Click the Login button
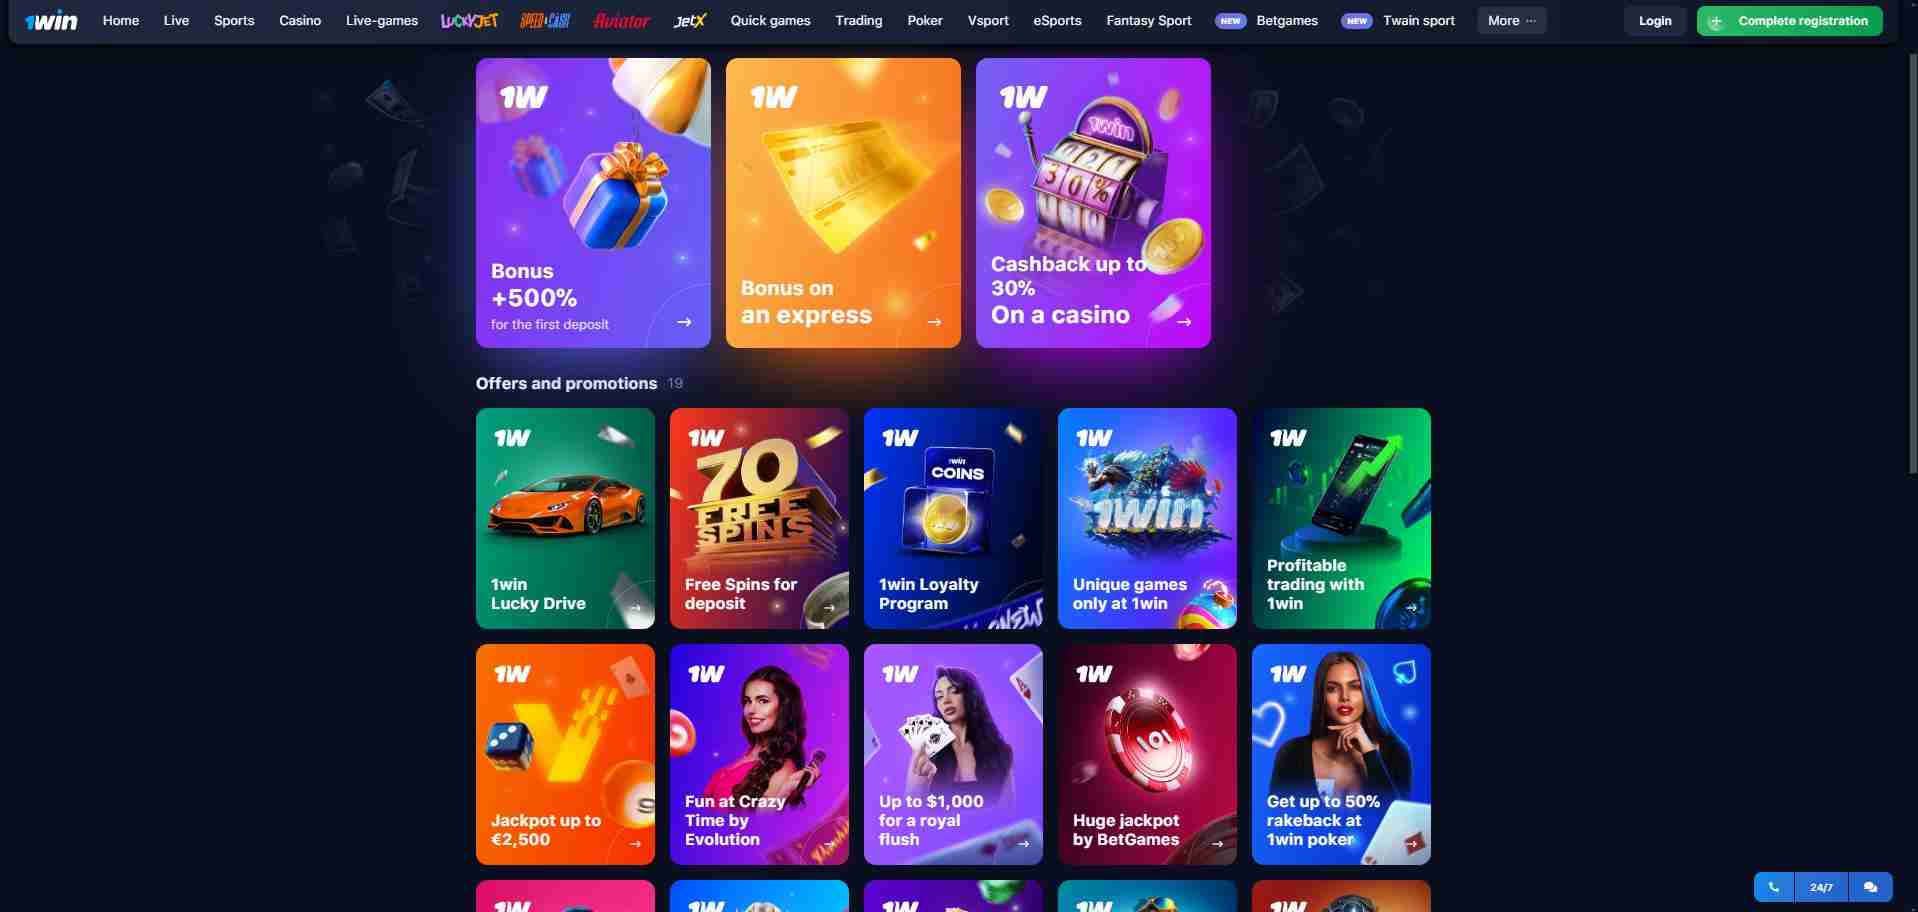Screen dimensions: 1918x912 click(x=1655, y=20)
